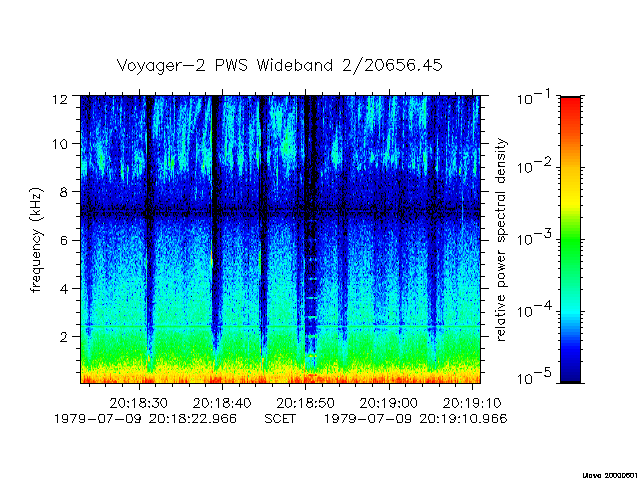Click the 10^-3 colorbar label
640x480 pixels.
point(535,237)
